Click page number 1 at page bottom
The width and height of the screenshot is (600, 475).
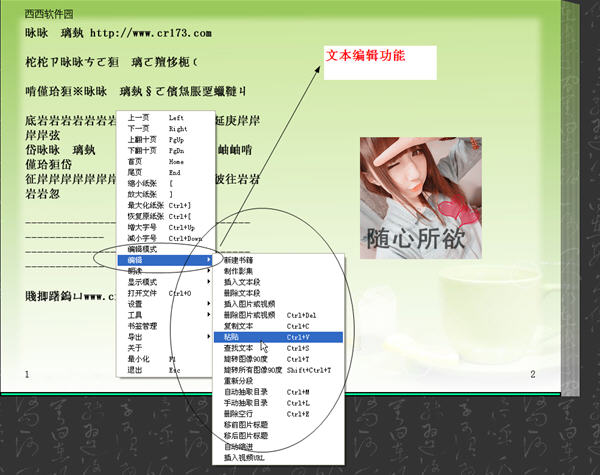tap(27, 374)
